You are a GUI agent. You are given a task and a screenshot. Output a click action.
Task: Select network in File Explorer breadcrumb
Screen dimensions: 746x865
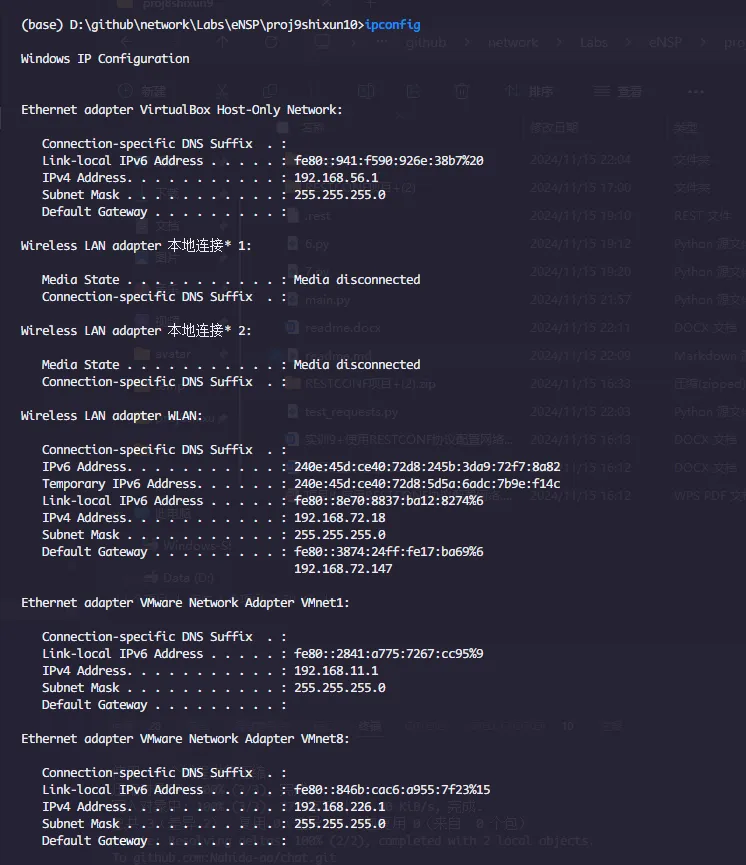coord(513,42)
